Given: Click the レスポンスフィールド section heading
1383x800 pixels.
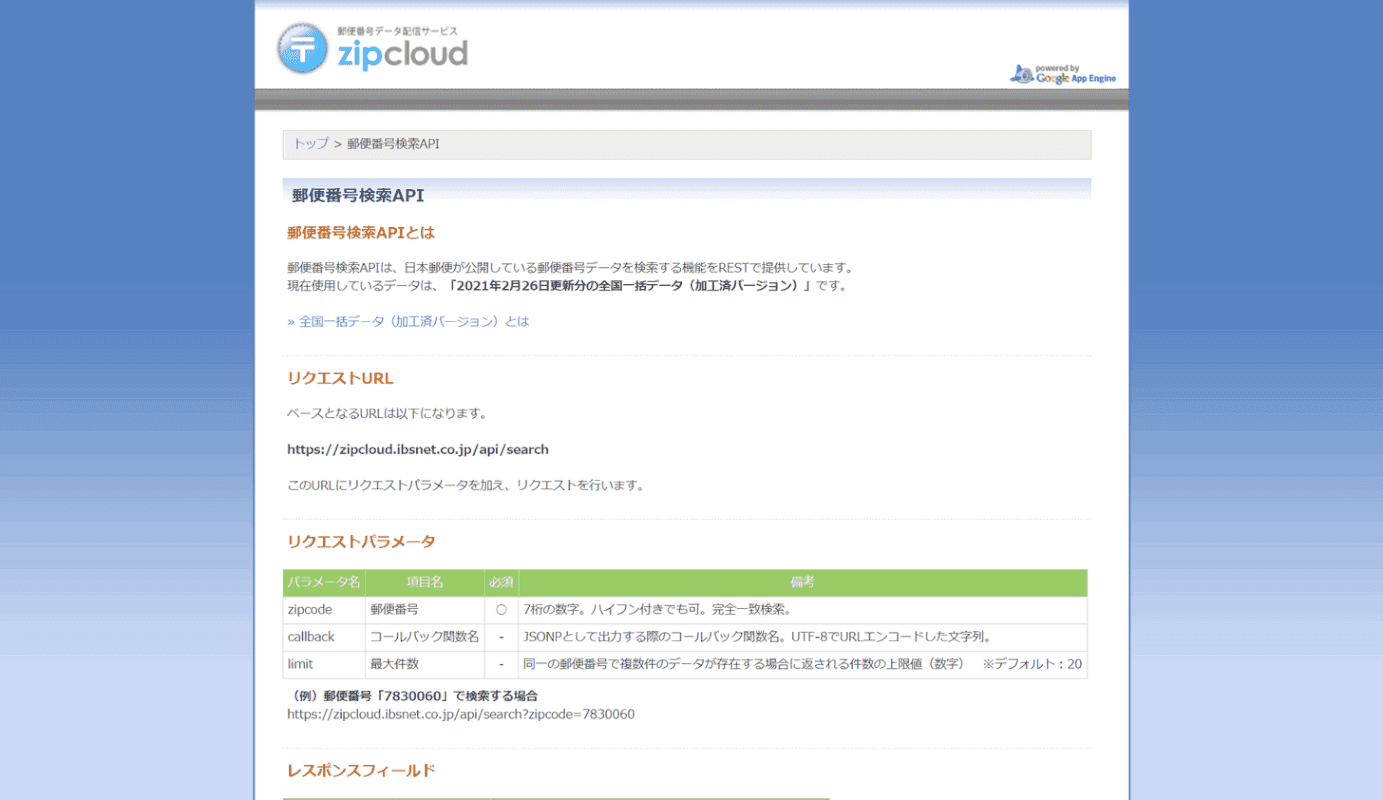Looking at the screenshot, I should point(361,771).
